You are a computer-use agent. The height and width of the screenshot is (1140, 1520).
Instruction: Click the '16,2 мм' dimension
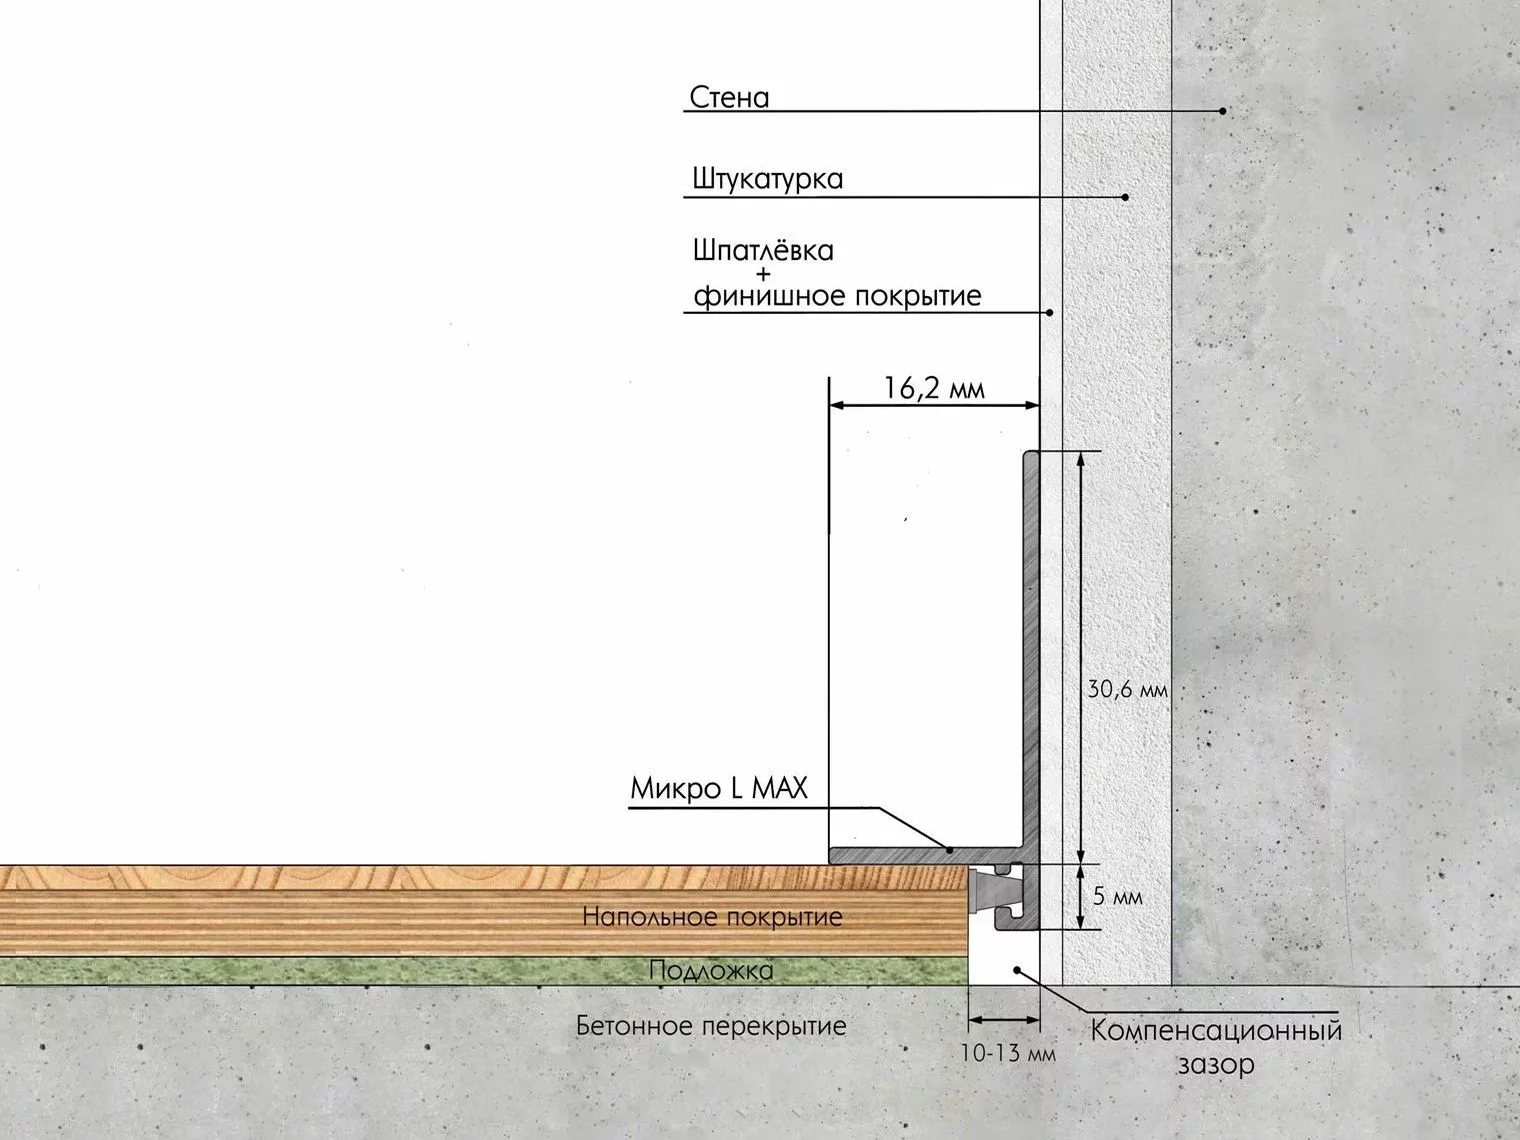pos(934,388)
